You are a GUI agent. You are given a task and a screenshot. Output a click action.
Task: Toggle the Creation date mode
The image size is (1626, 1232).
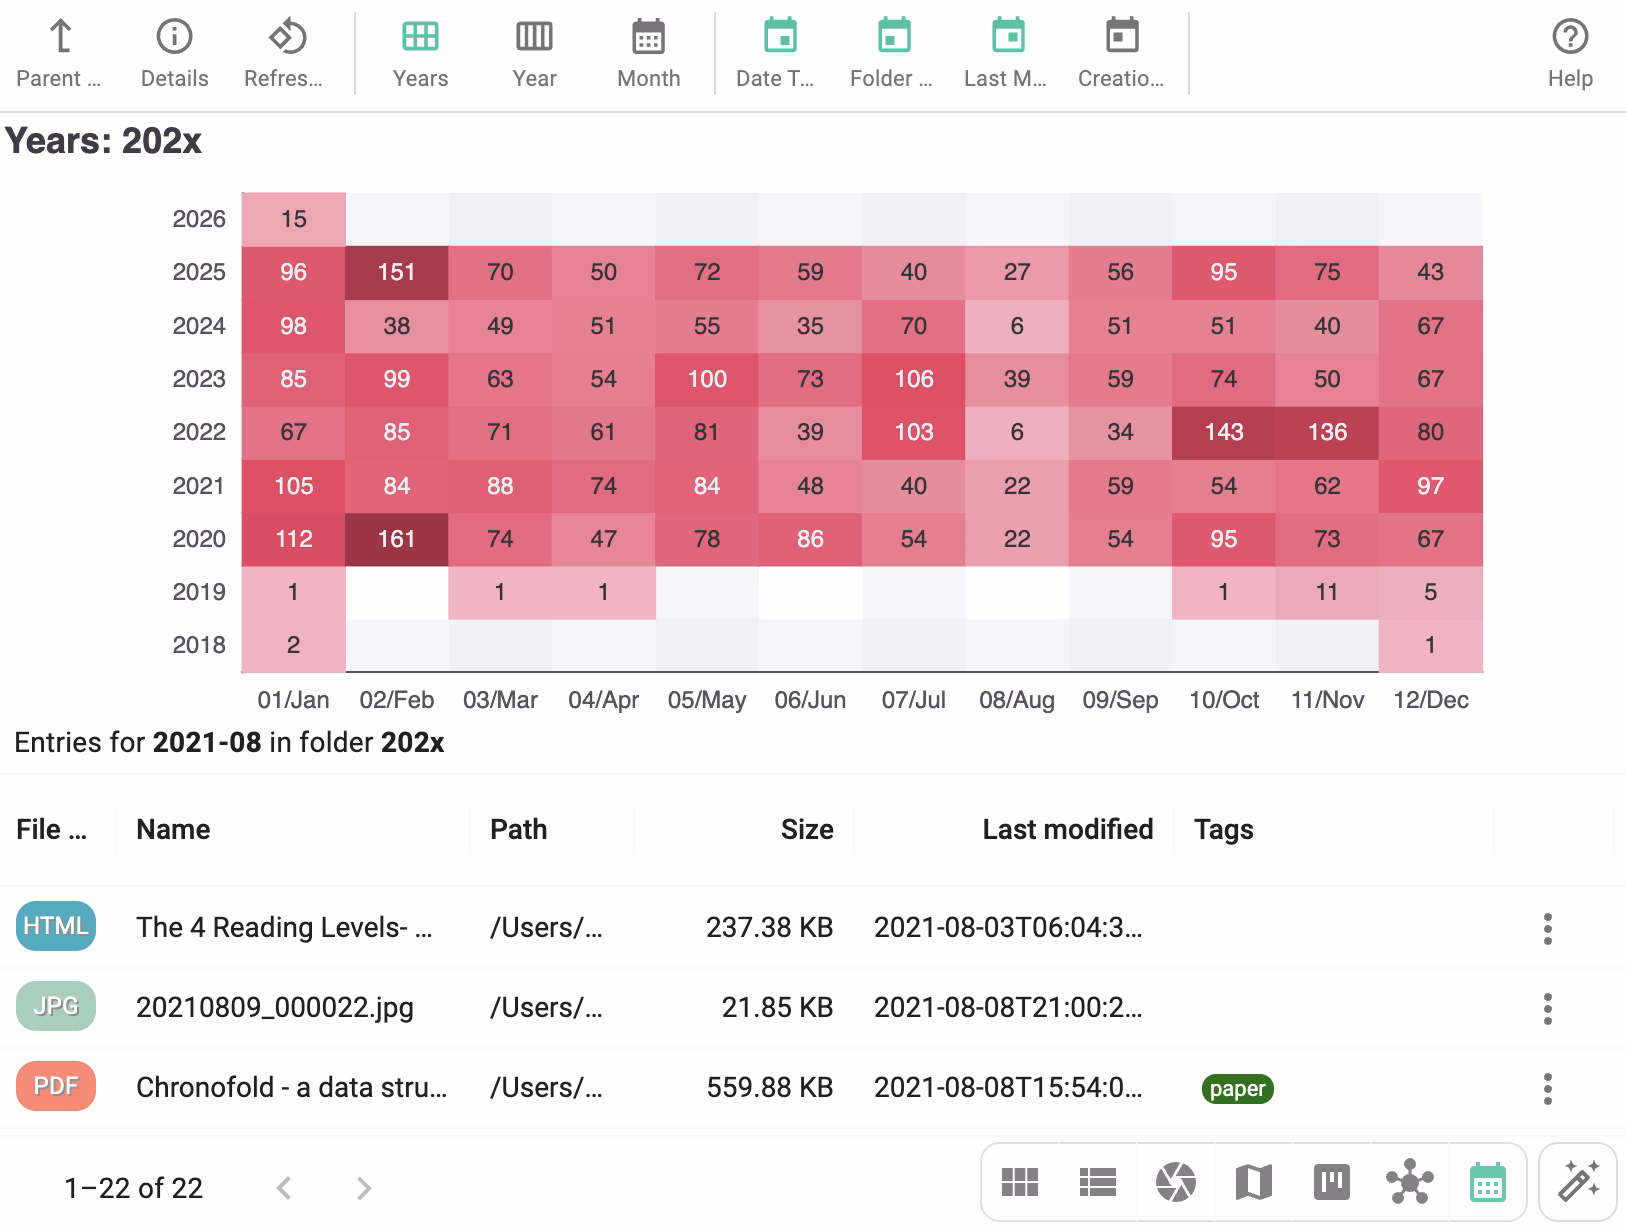(x=1121, y=53)
